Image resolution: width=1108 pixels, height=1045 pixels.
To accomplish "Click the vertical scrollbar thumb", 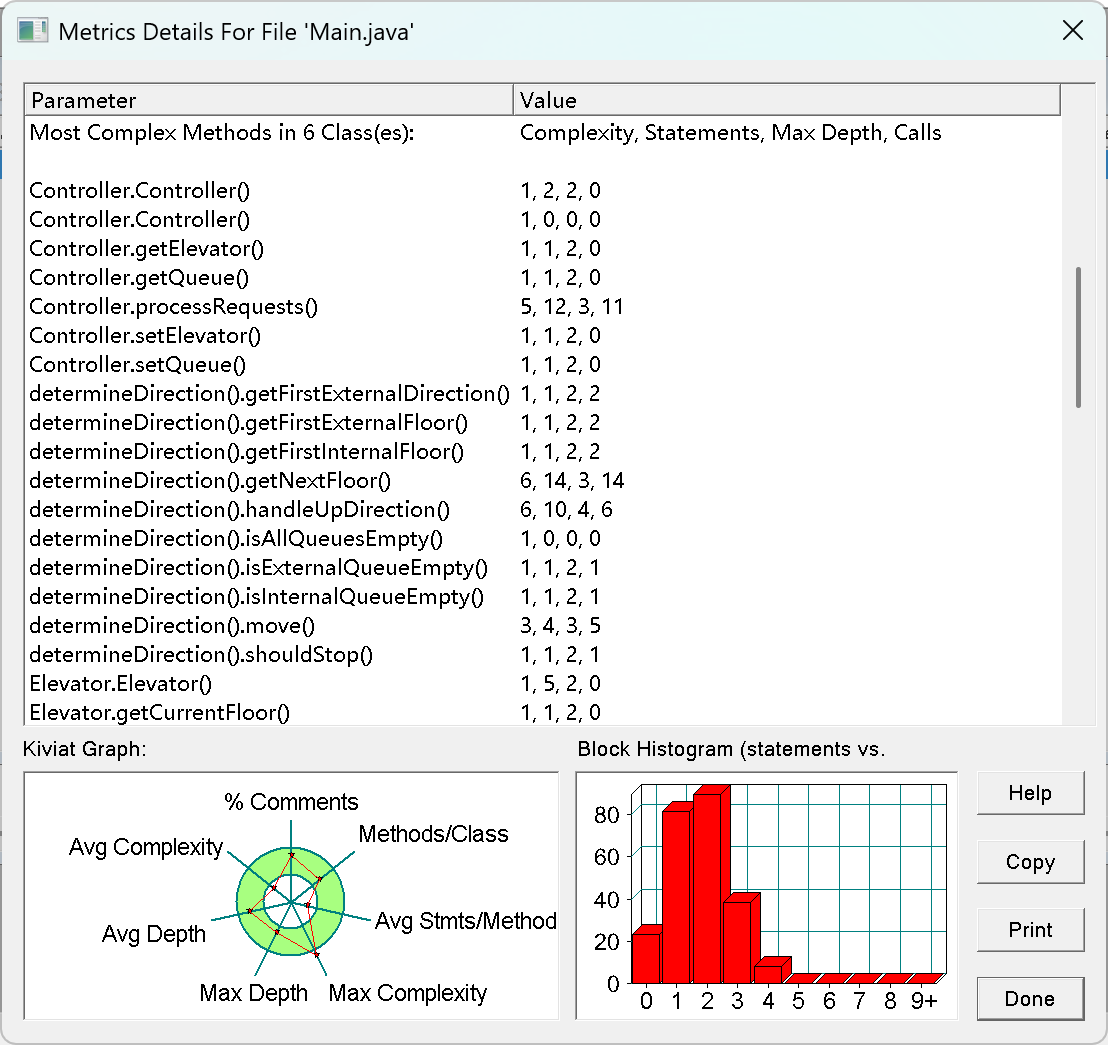I will pos(1078,337).
